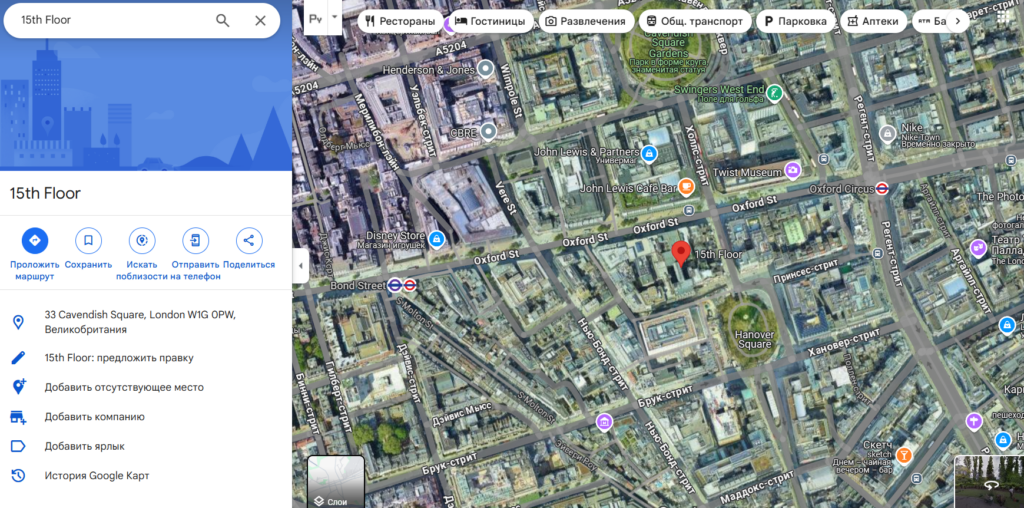Select Рестораны category chip
The image size is (1024, 508).
400,21
